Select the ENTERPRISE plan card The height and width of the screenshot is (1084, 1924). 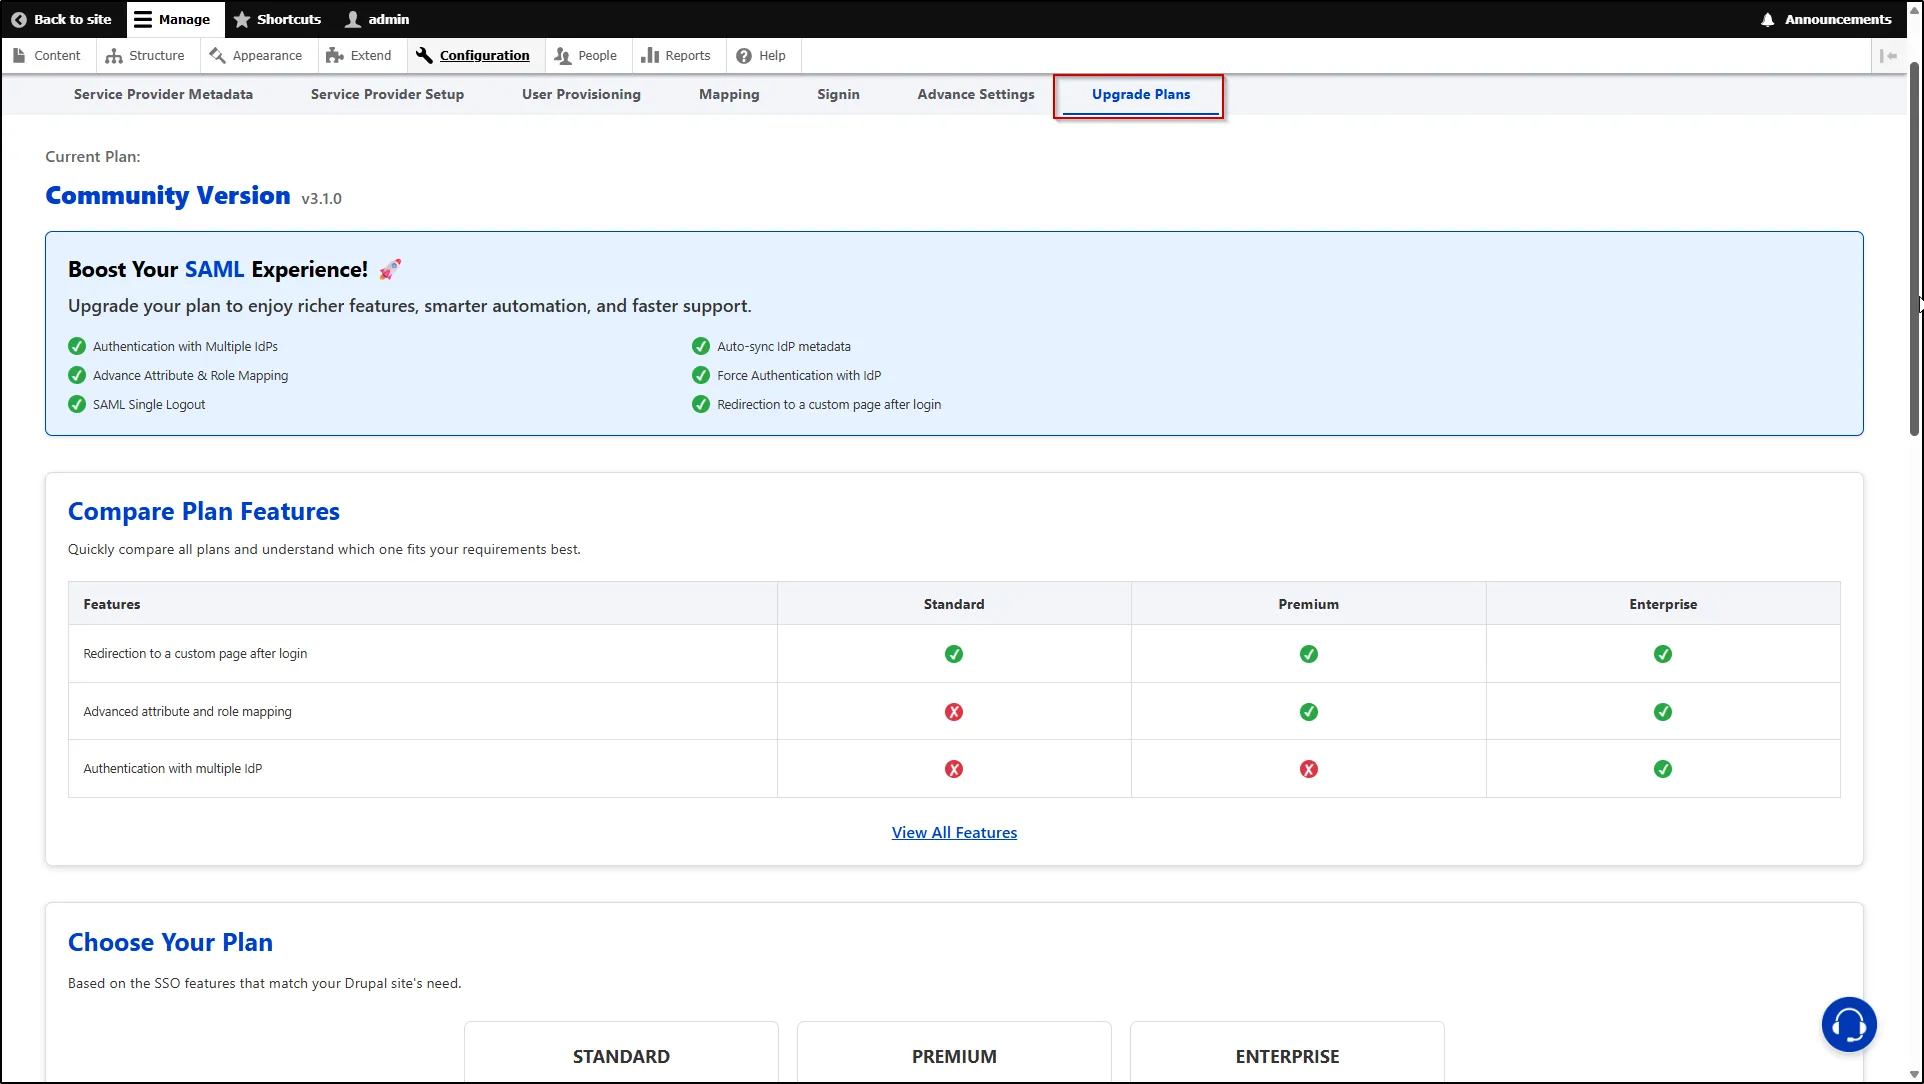(x=1287, y=1055)
